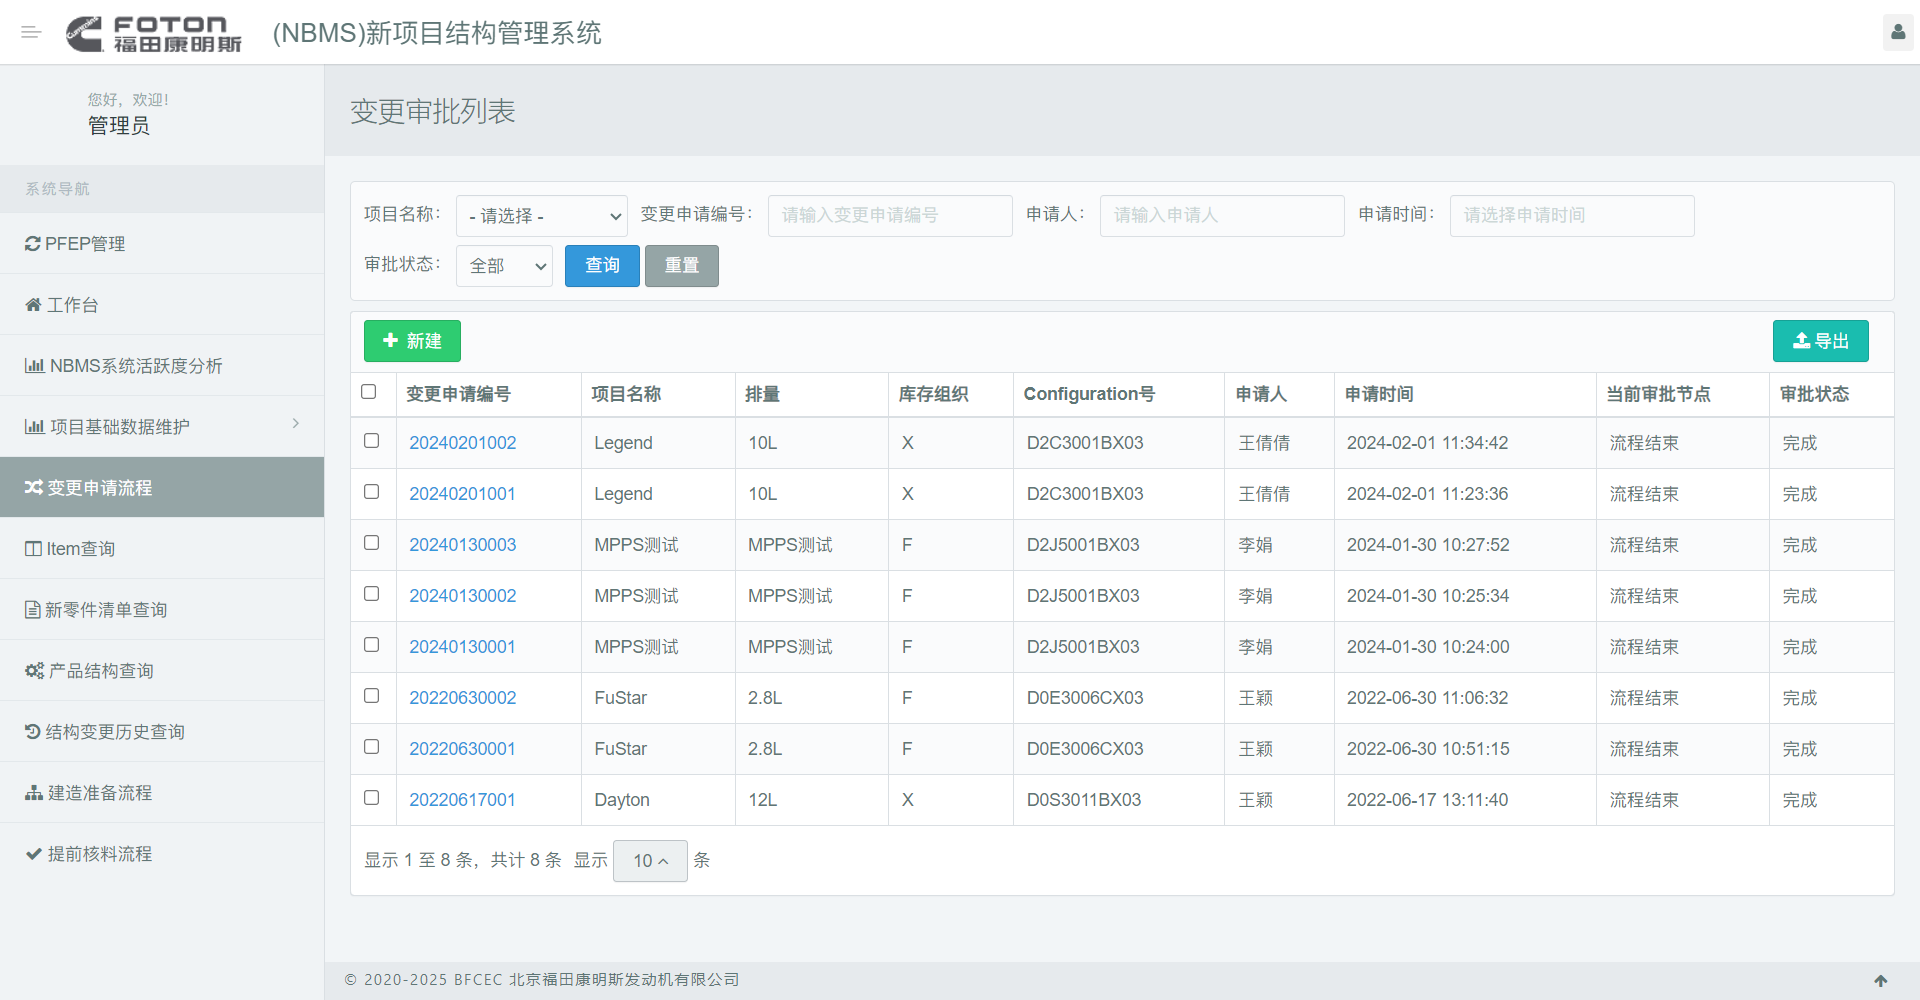Viewport: 1920px width, 1000px height.
Task: Click the 工作台 home icon
Action: (33, 305)
